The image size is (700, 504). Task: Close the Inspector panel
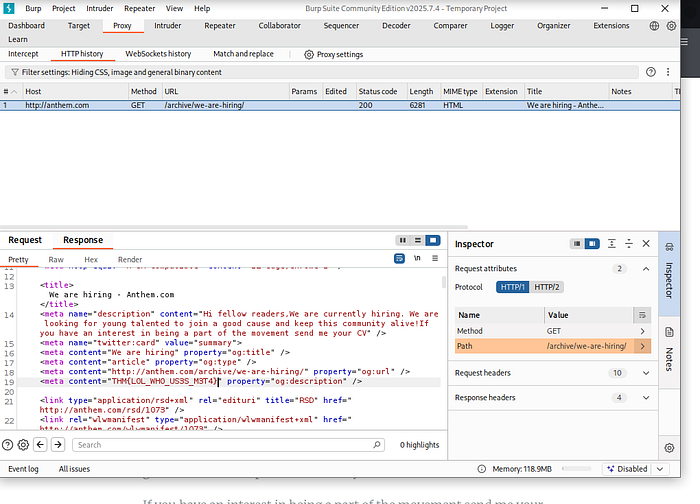646,244
